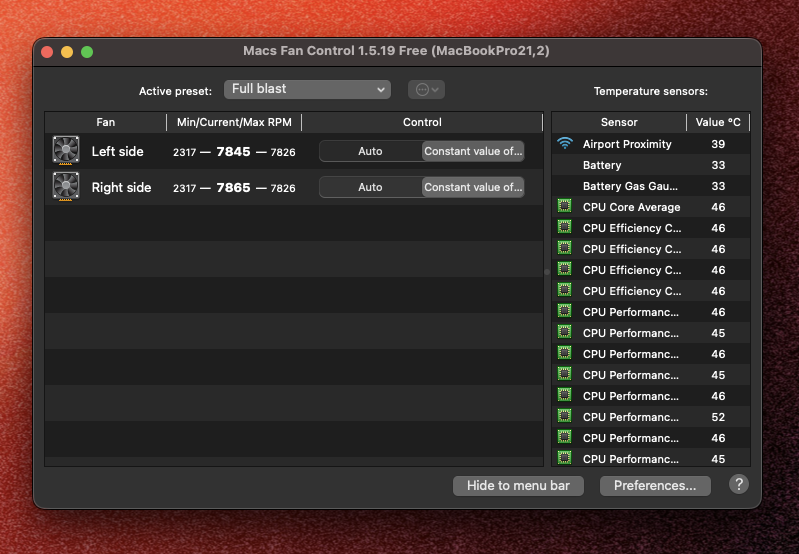Set Right side fan to Auto
Screen dimensions: 799x554
[370, 187]
